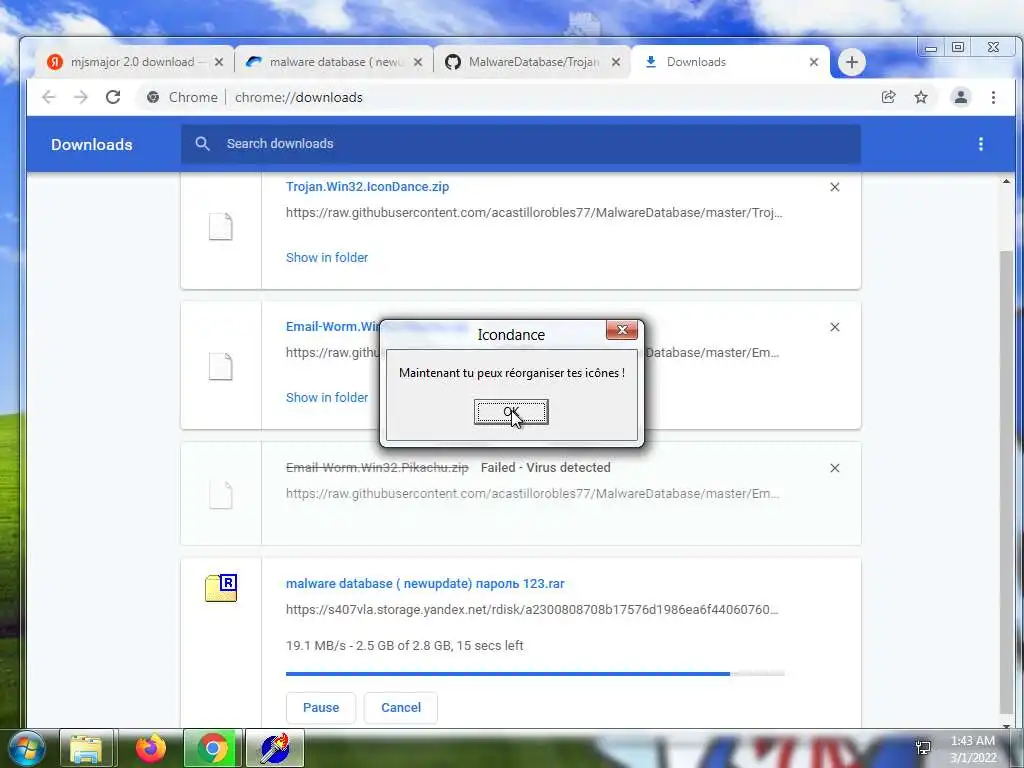Open File Explorer from taskbar
The height and width of the screenshot is (768, 1024).
(x=86, y=748)
